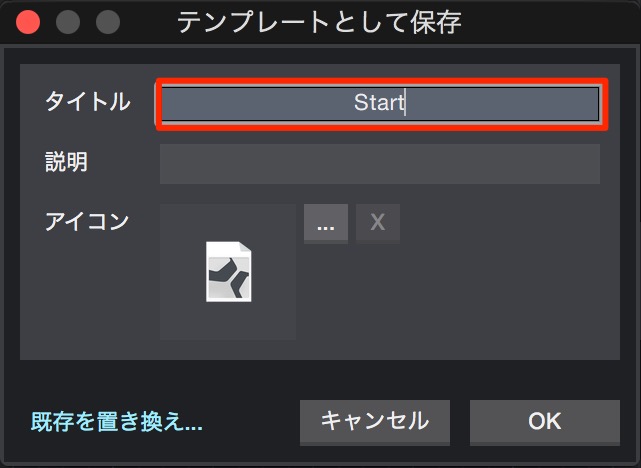
Task: Cancel with the キャンセル button
Action: pos(375,422)
